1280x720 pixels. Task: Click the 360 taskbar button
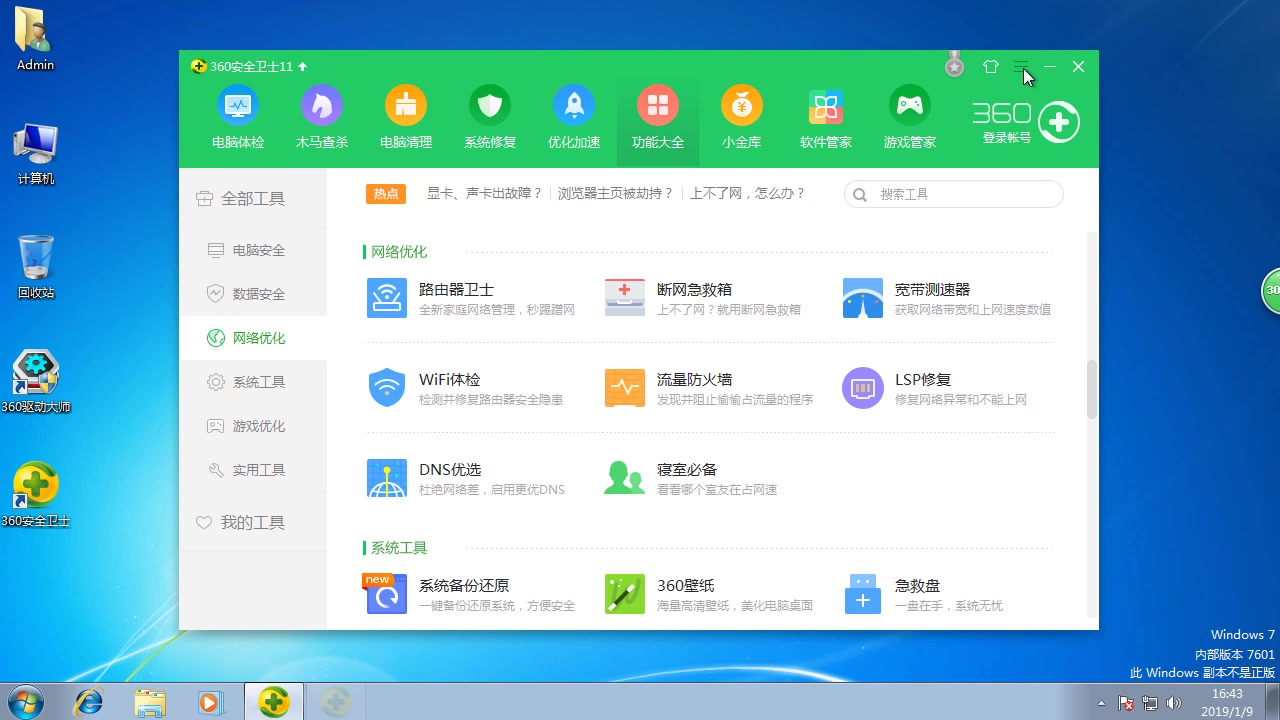tap(274, 702)
